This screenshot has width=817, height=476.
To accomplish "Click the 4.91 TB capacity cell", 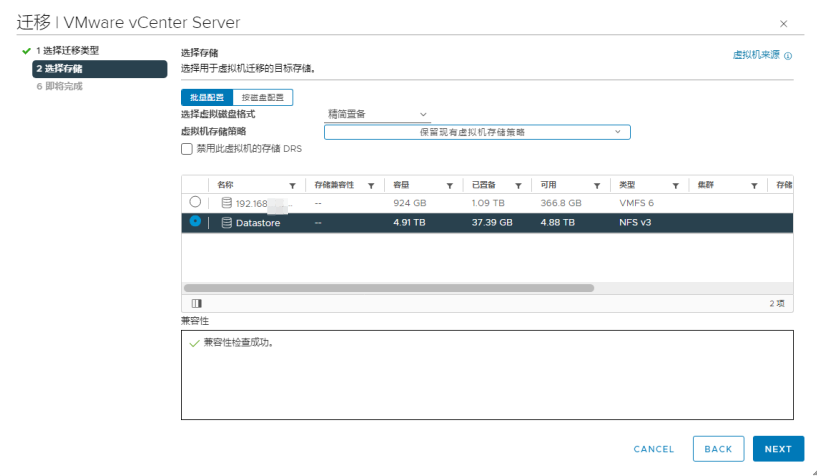I will tap(409, 222).
